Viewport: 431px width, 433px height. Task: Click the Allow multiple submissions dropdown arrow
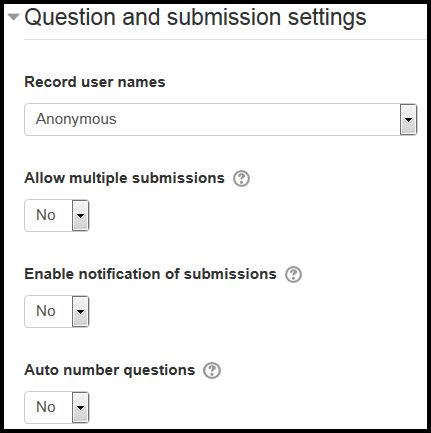pyautogui.click(x=80, y=215)
